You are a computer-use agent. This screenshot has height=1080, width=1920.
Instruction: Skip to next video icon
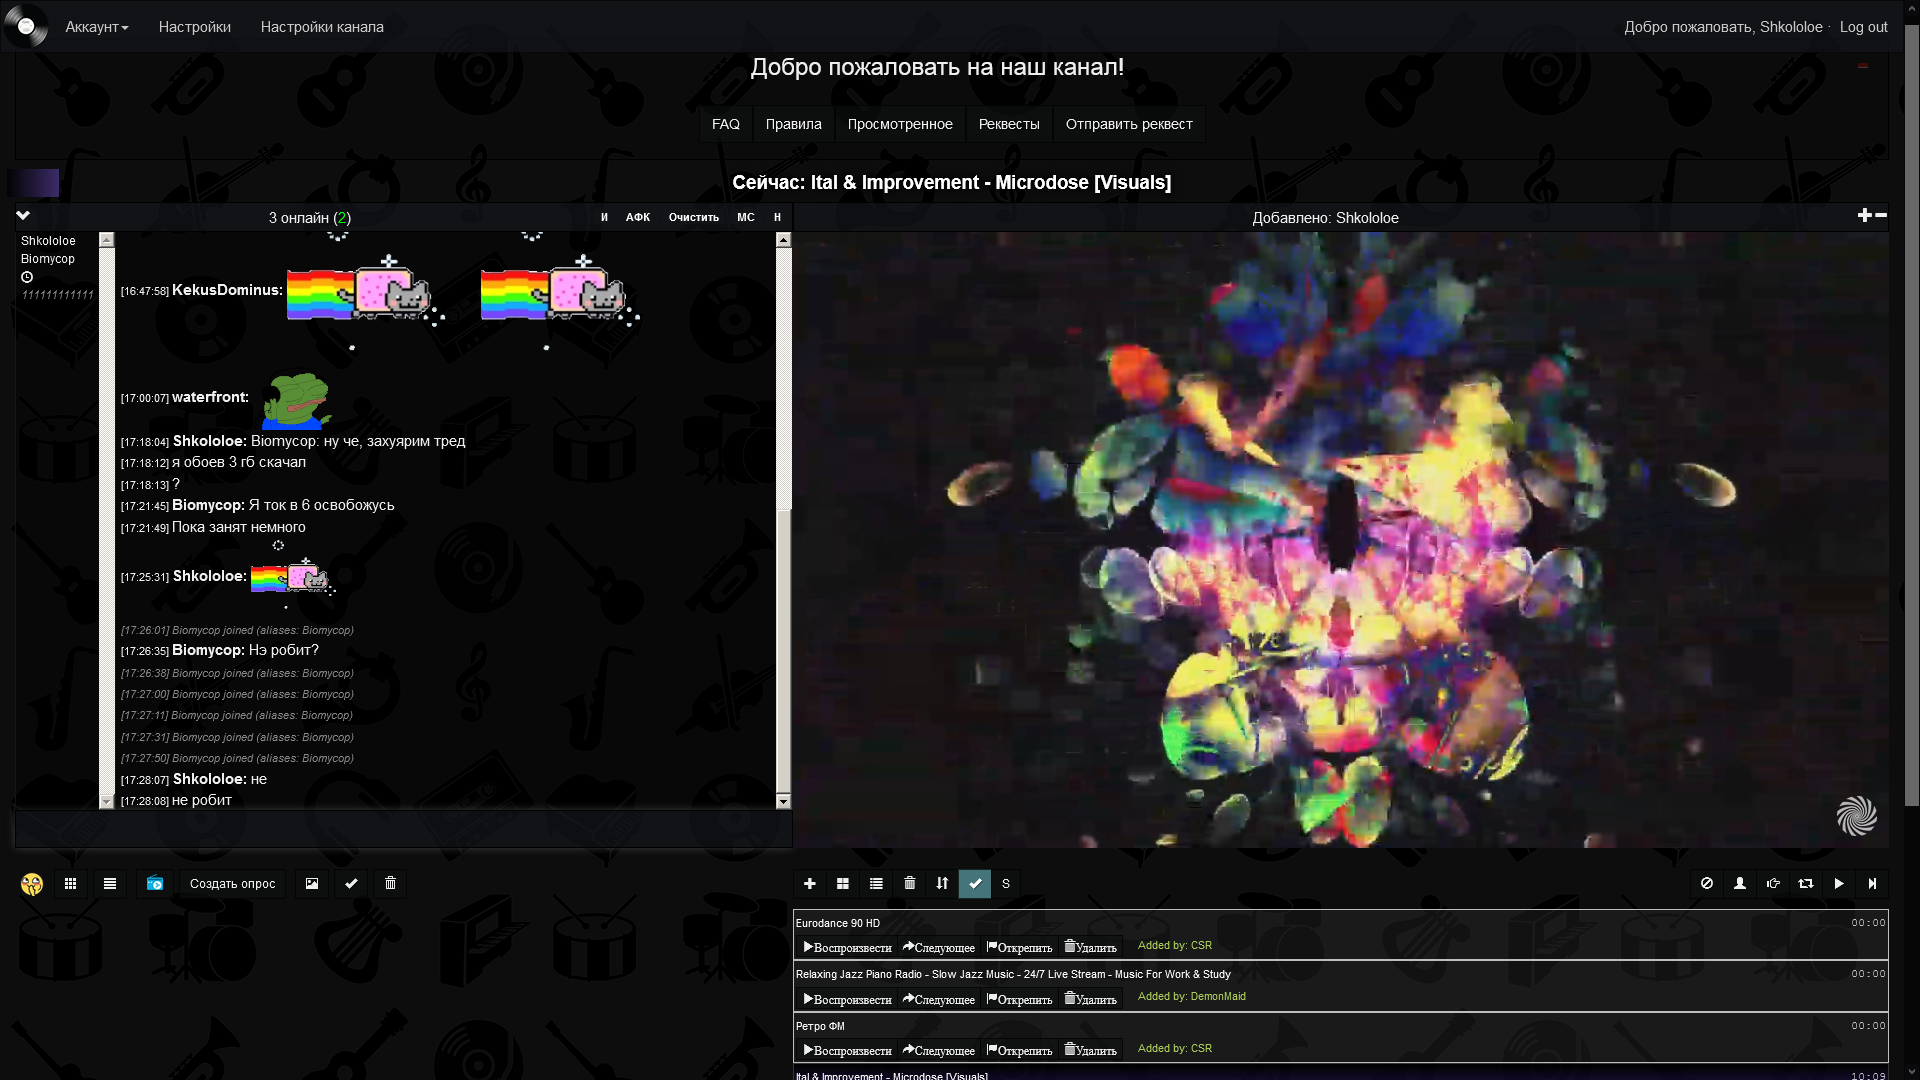(x=1872, y=884)
